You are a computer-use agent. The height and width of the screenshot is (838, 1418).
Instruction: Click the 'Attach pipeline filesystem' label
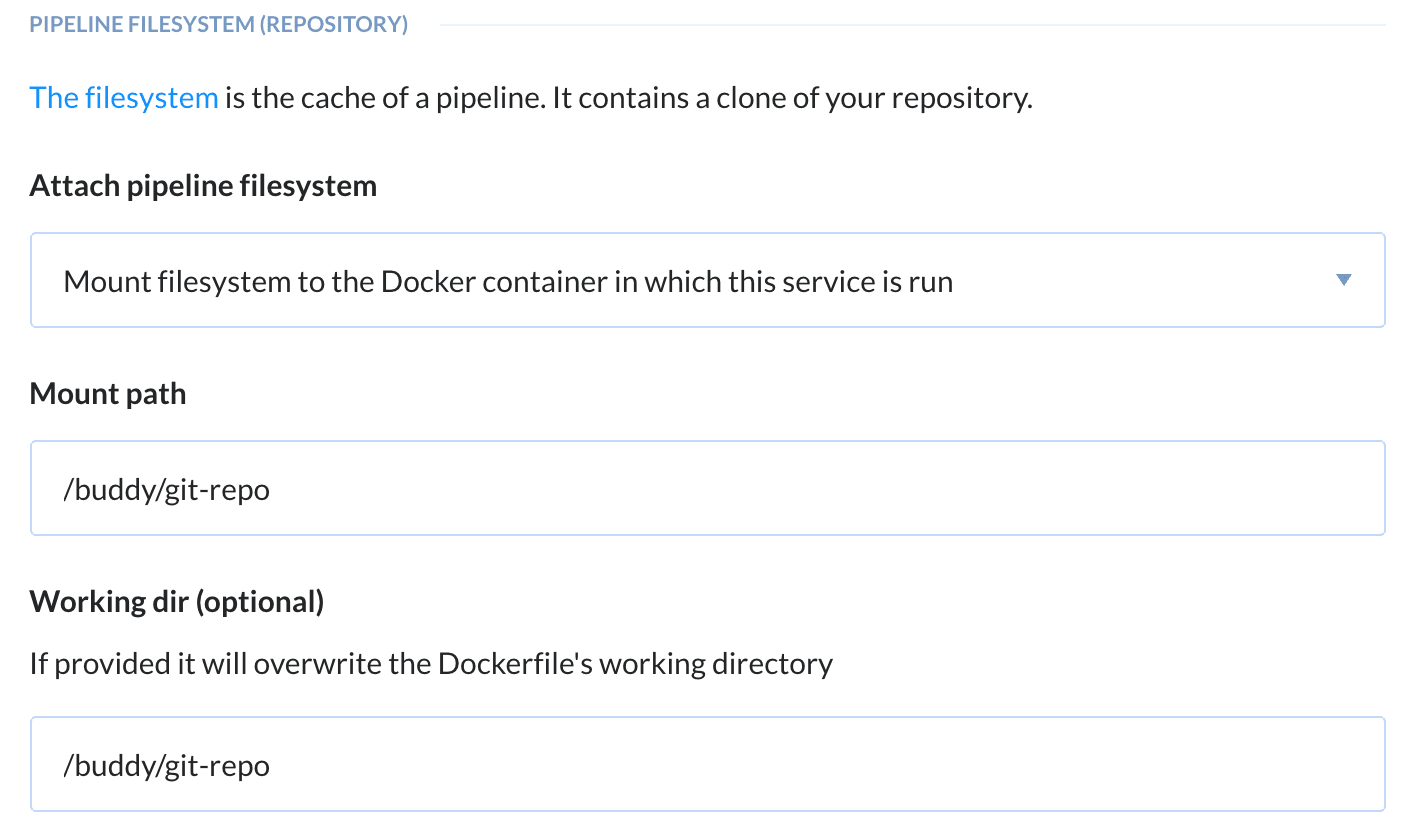coord(203,186)
